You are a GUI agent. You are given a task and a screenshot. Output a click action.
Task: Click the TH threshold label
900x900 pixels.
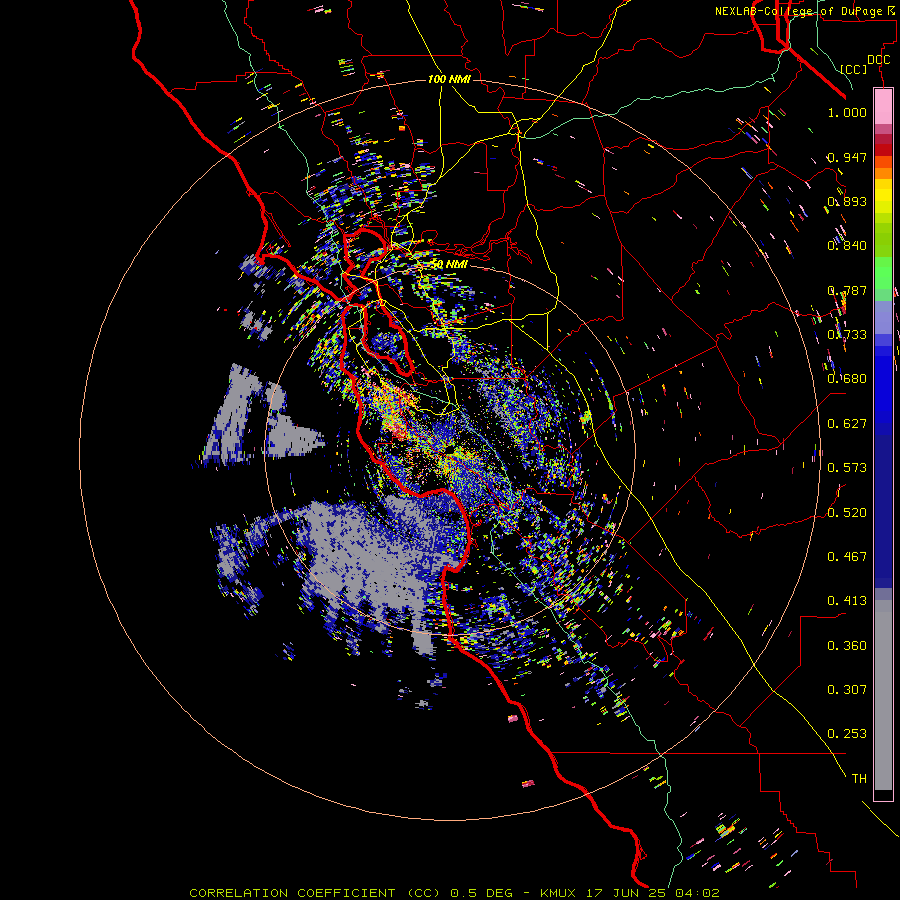[x=859, y=779]
